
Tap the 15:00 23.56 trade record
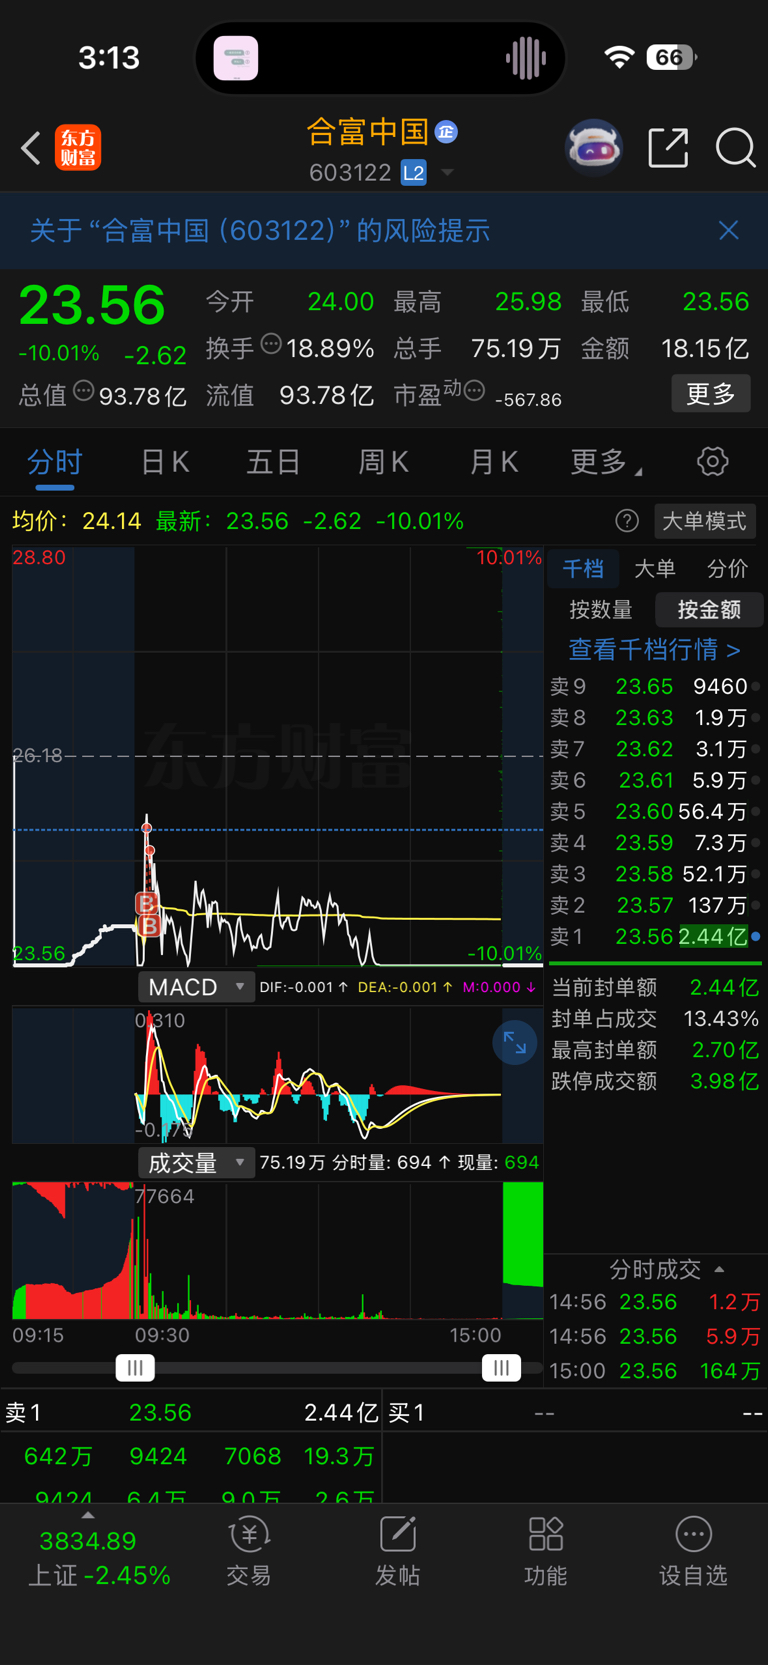655,1371
